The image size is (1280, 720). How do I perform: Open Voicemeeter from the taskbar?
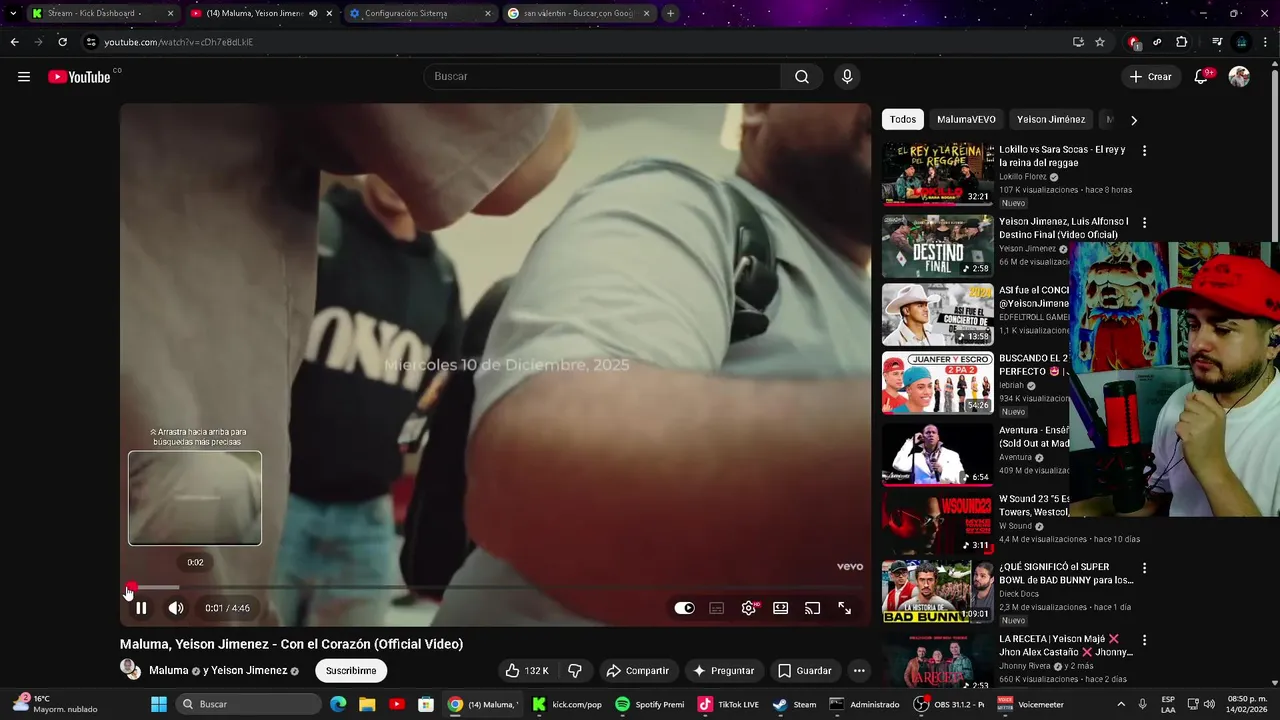[1030, 704]
